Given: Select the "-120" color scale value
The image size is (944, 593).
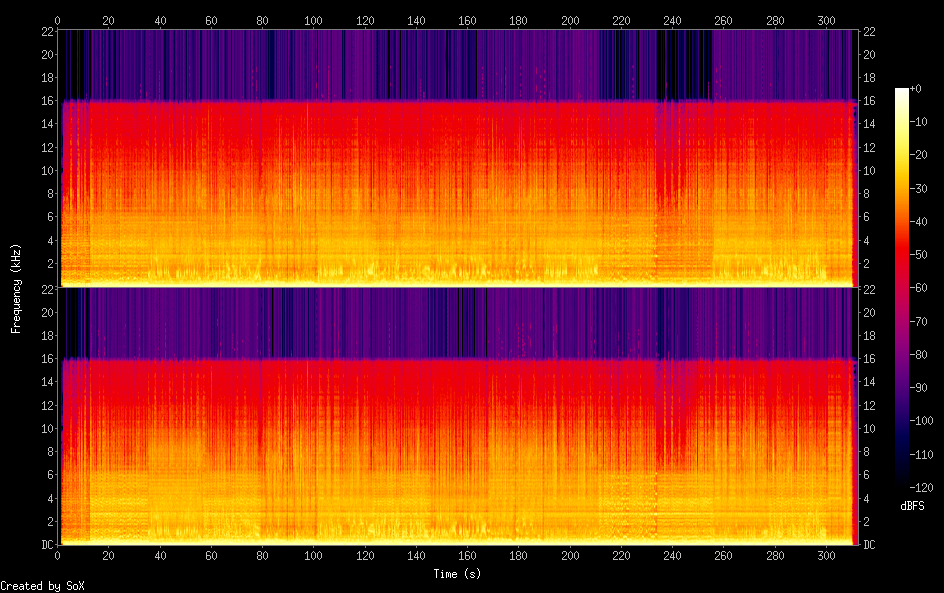Looking at the screenshot, I should [x=921, y=488].
